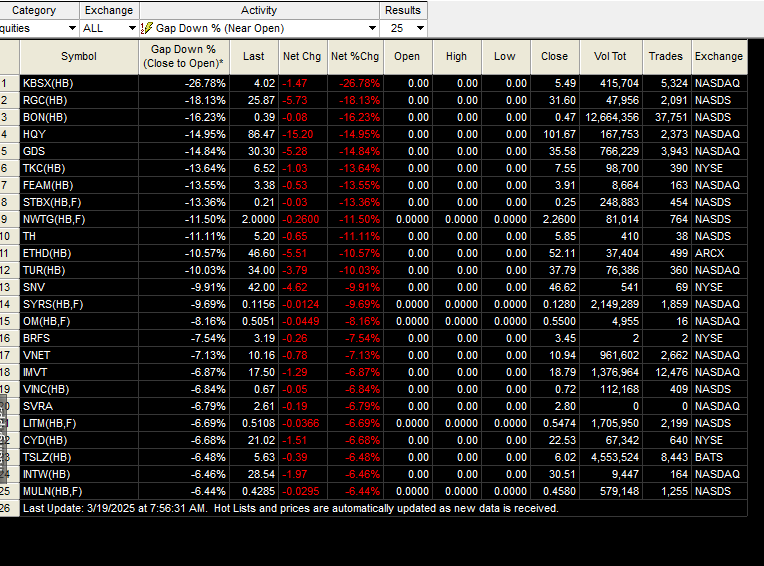Click the BATS exchange cell

pos(719,457)
